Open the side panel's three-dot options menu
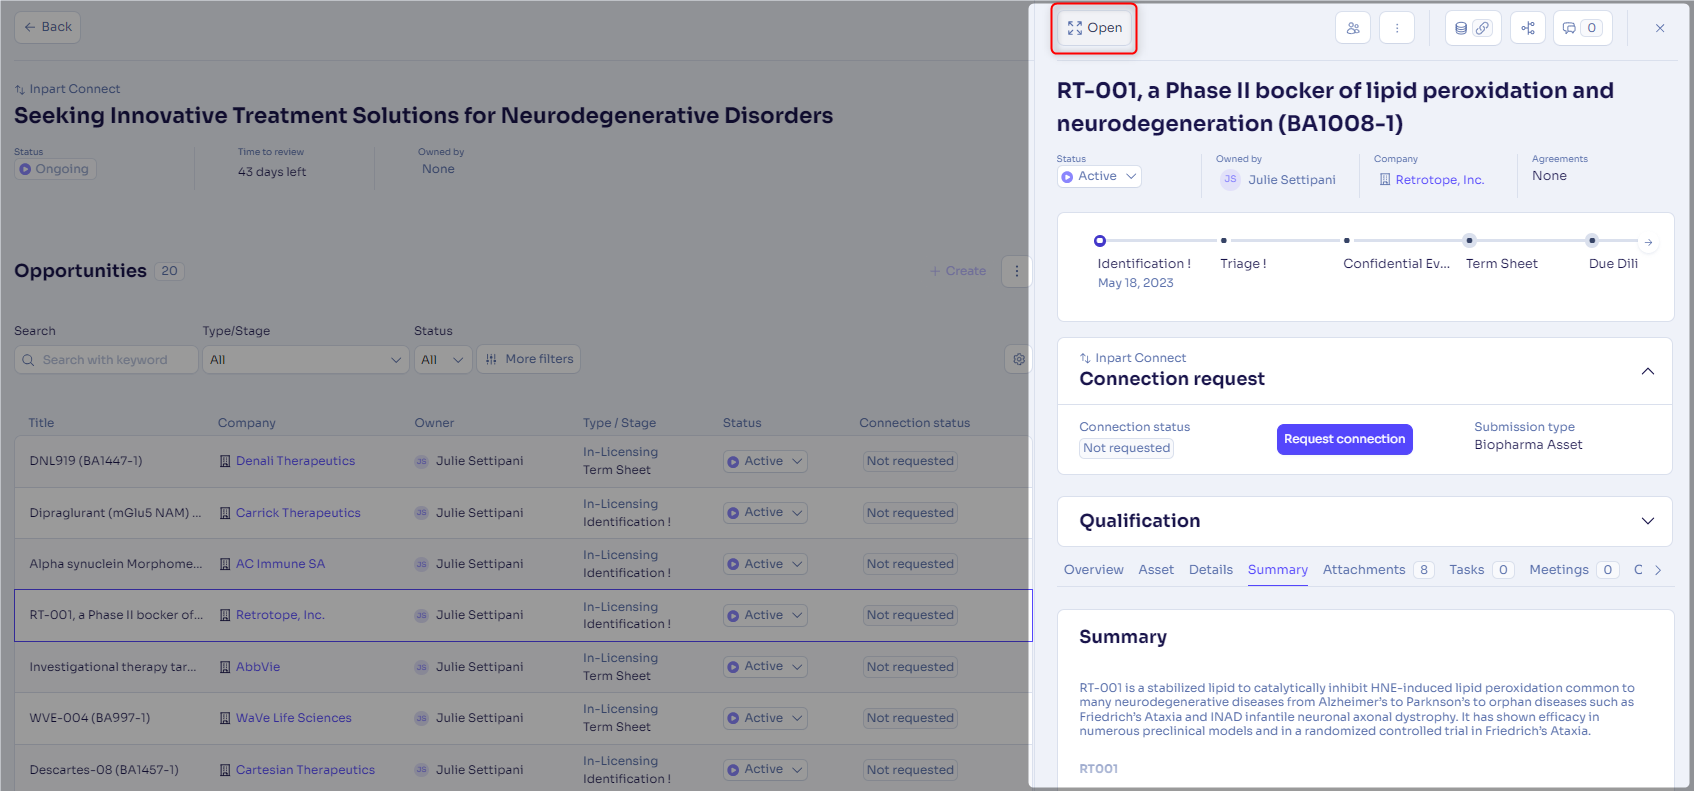1694x791 pixels. [1396, 28]
